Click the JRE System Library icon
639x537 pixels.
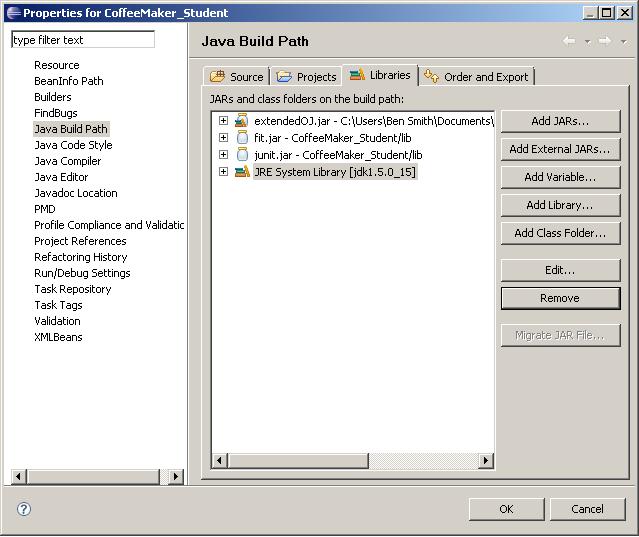[241, 172]
